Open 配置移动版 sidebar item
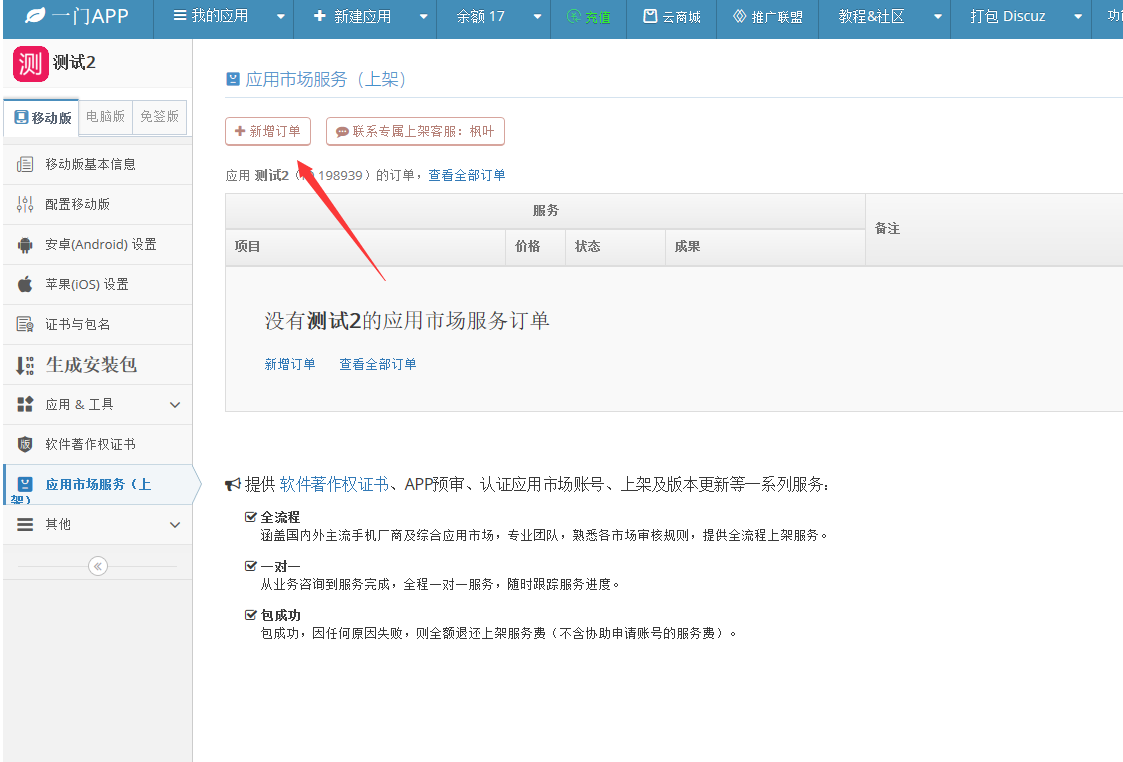Image resolution: width=1123 pixels, height=762 pixels. click(97, 204)
